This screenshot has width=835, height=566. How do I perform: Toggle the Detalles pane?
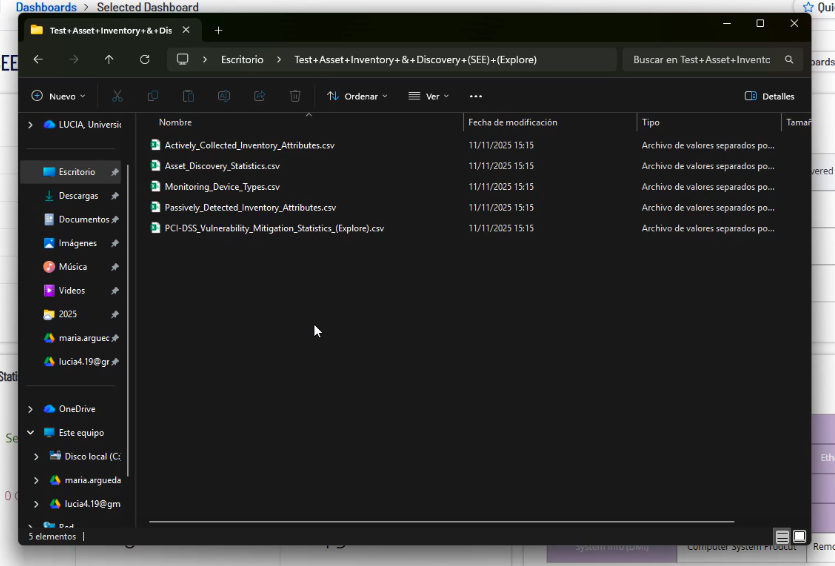(x=770, y=96)
